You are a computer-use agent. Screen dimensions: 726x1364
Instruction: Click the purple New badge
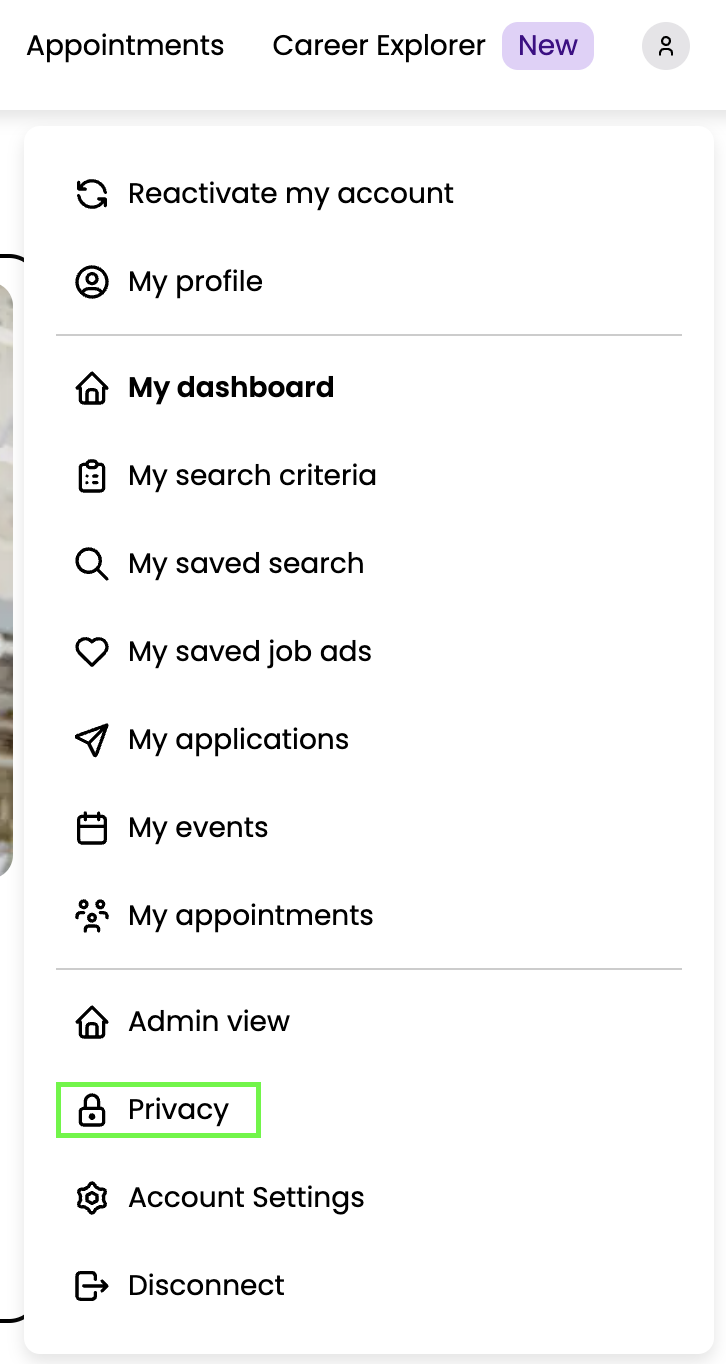(548, 46)
